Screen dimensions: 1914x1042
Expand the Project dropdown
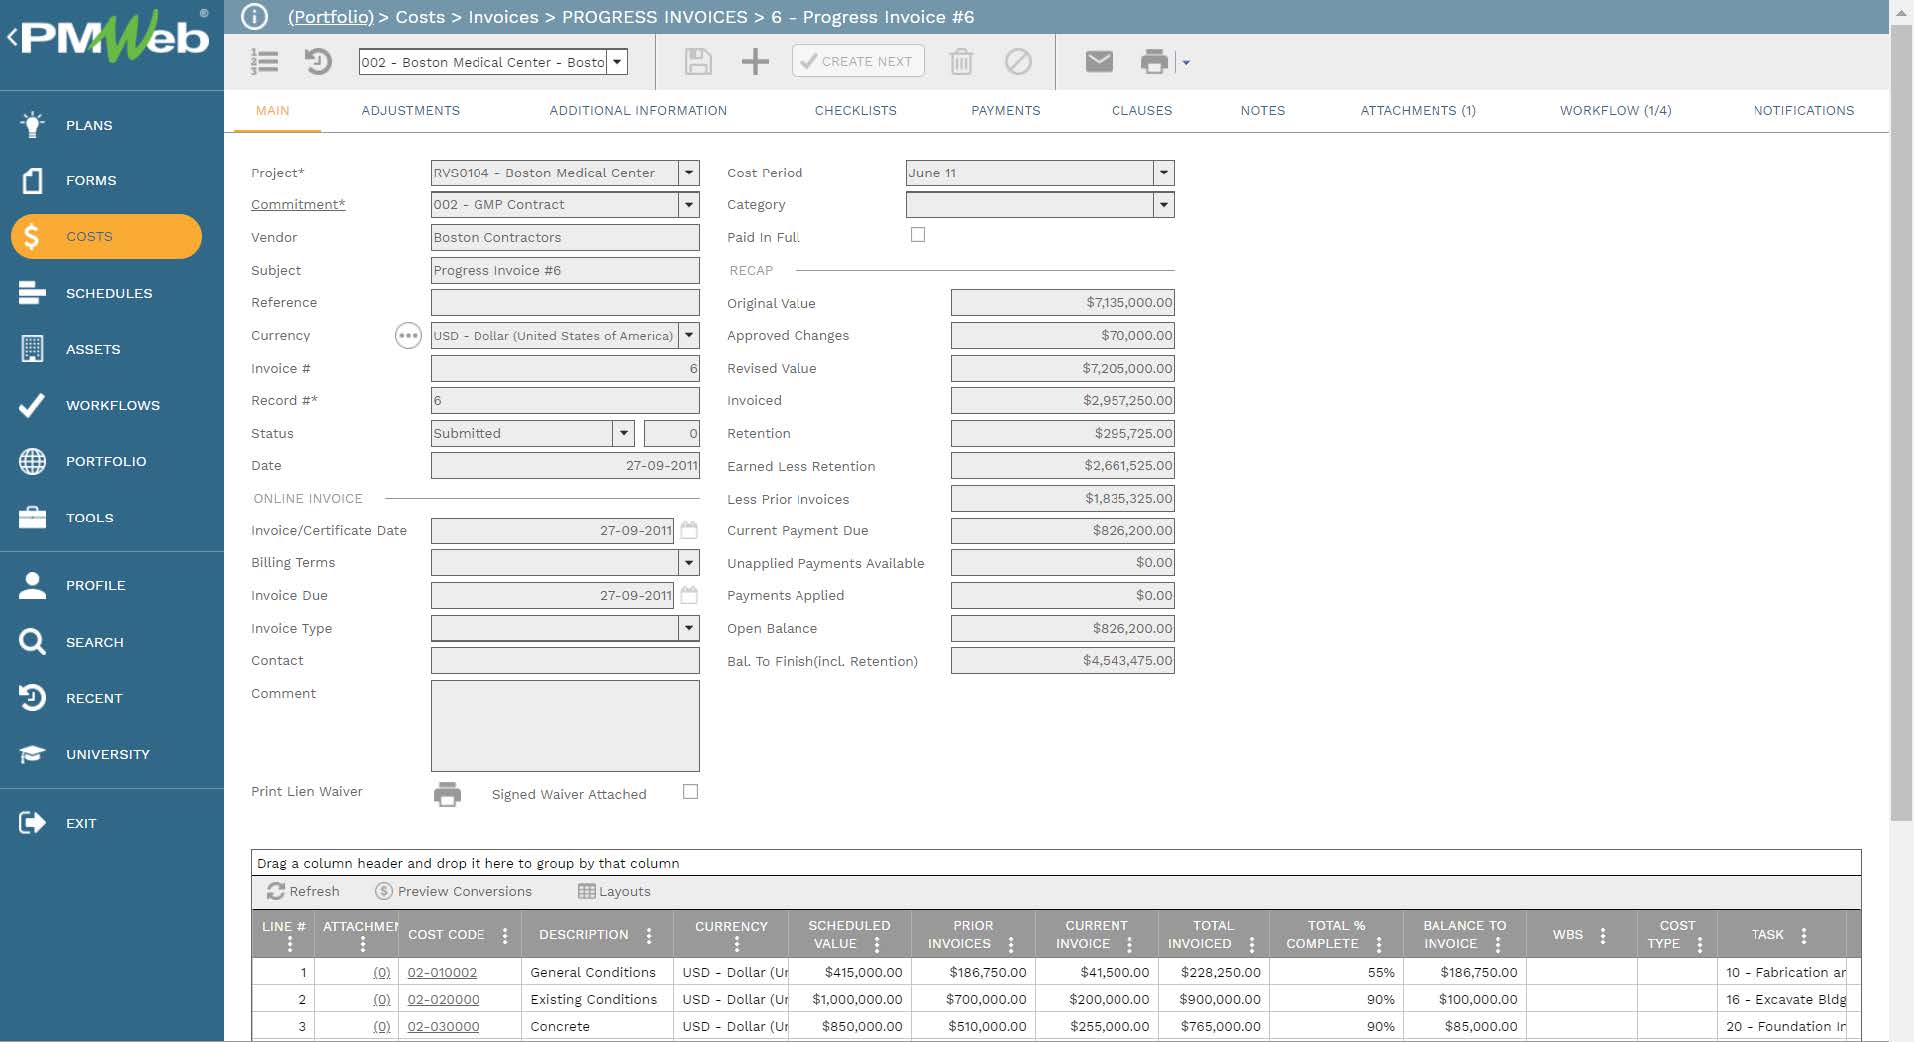[x=689, y=173]
